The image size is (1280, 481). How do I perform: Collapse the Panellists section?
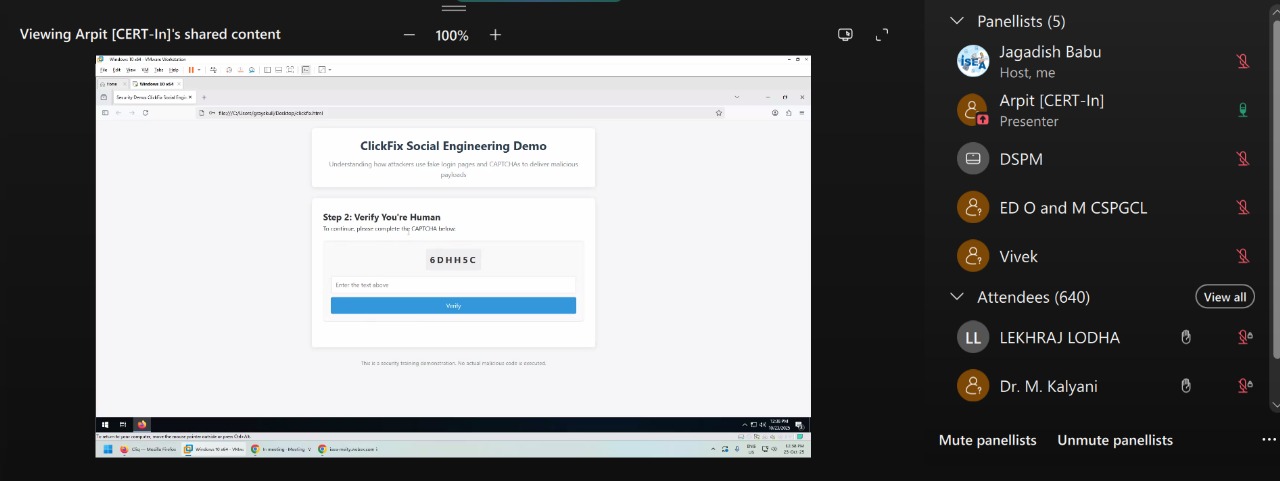pyautogui.click(x=957, y=21)
